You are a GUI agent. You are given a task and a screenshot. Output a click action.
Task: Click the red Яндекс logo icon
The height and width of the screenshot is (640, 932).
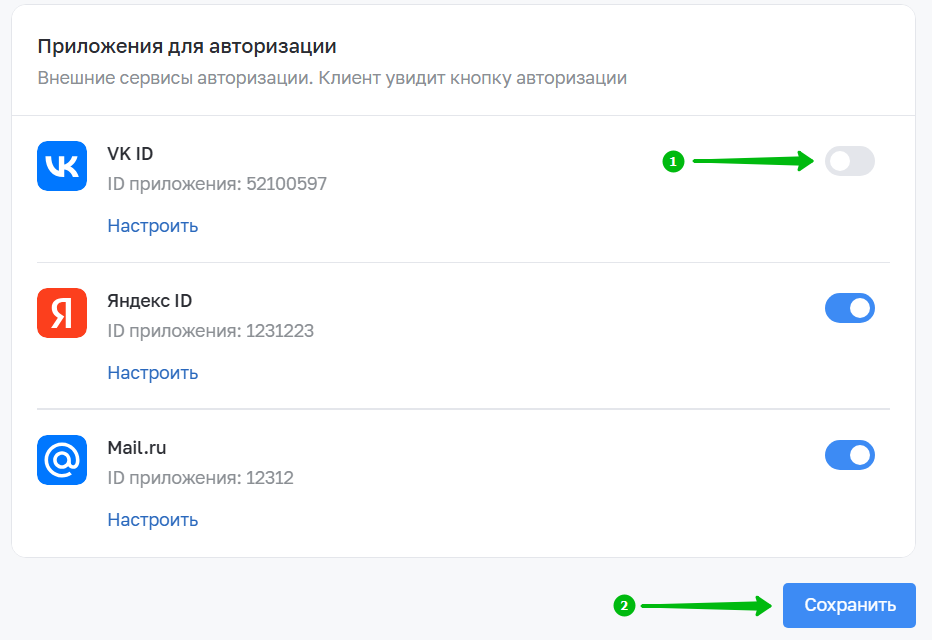coord(62,313)
